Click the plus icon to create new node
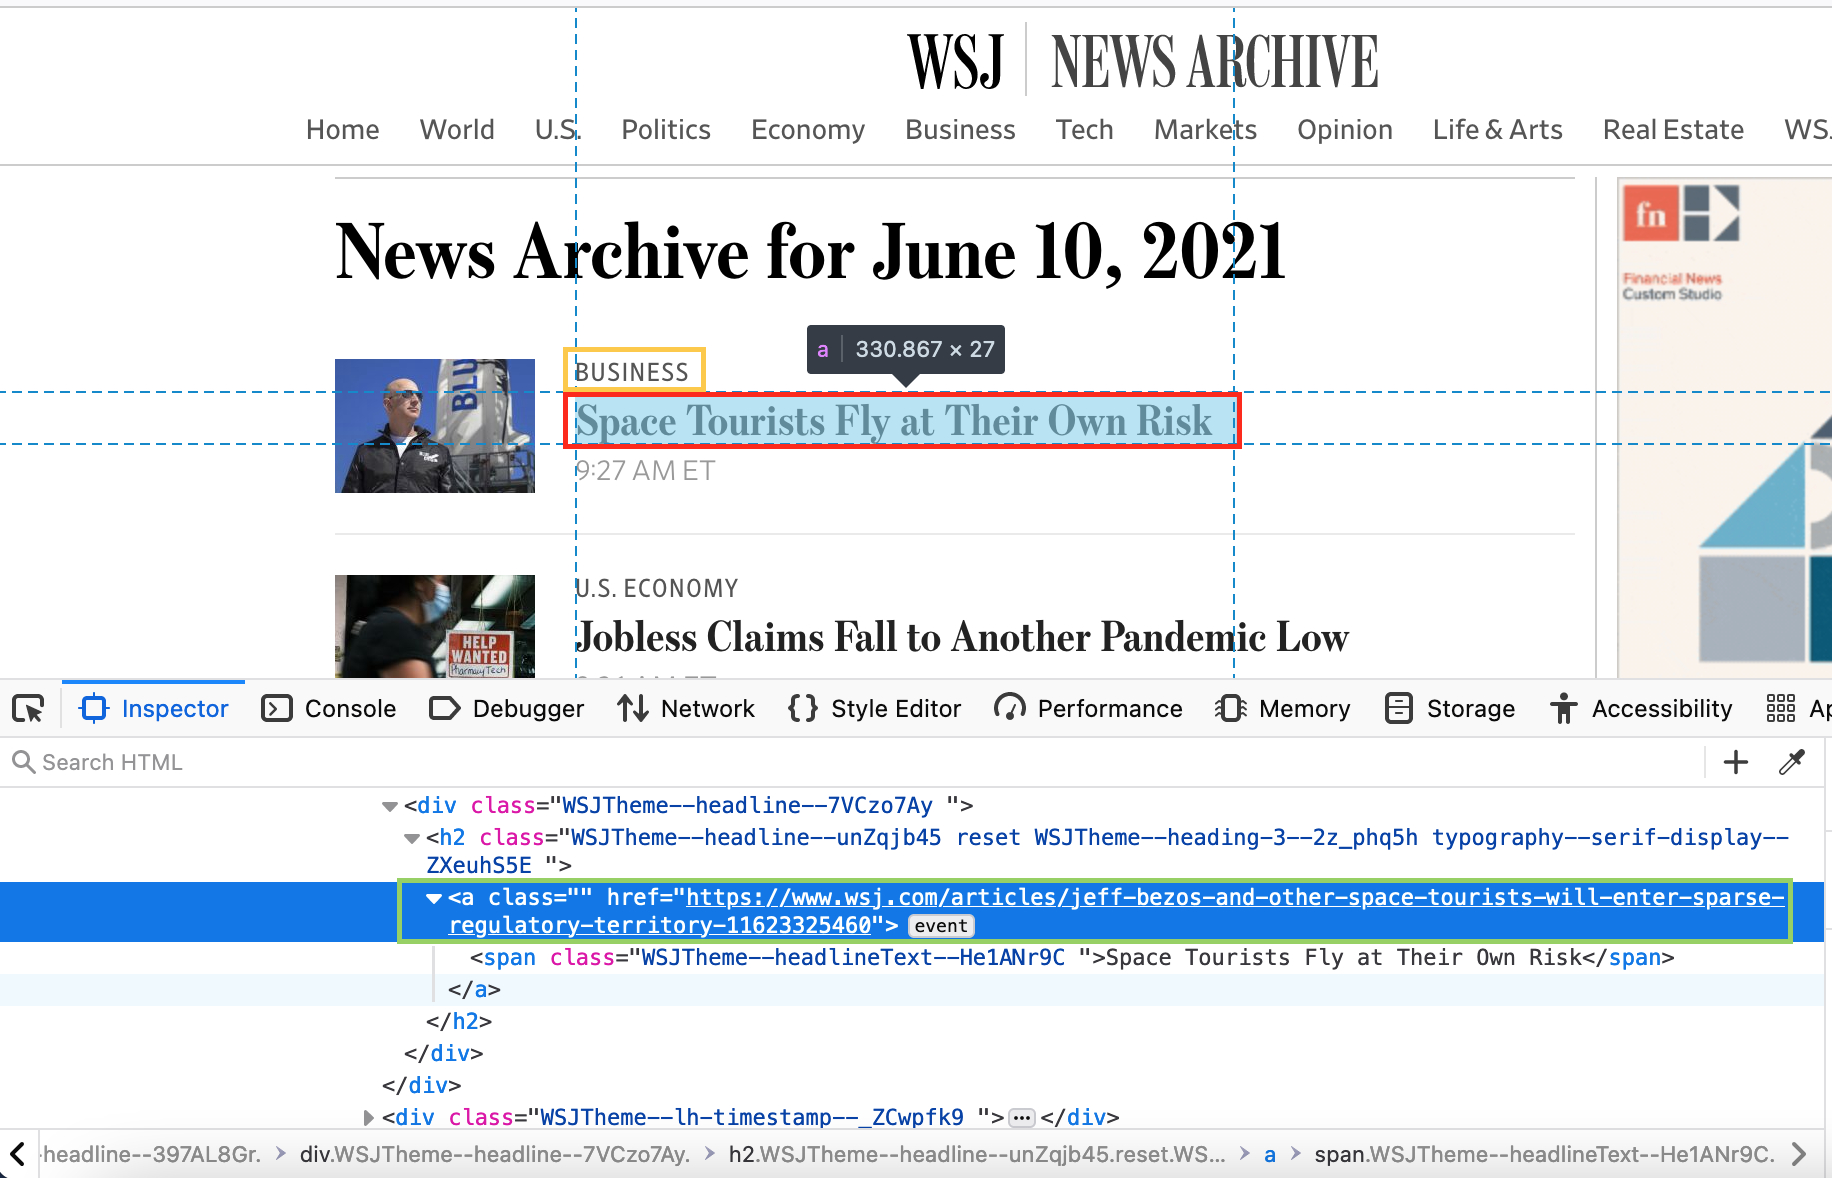The height and width of the screenshot is (1178, 1832). click(1736, 762)
